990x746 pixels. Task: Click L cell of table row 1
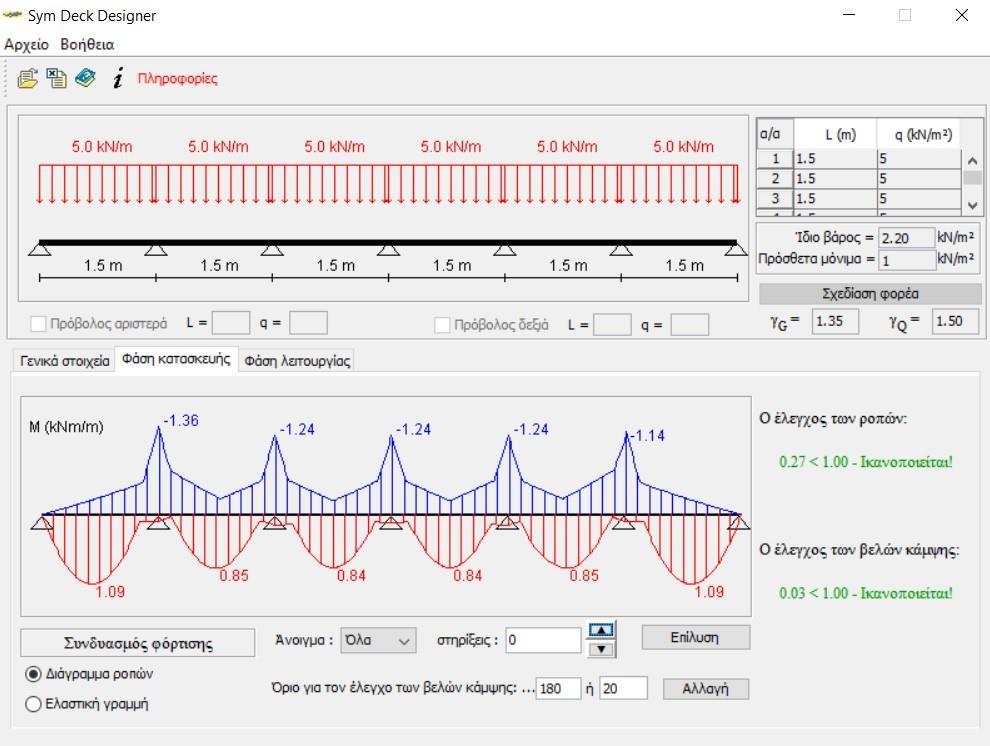click(835, 158)
